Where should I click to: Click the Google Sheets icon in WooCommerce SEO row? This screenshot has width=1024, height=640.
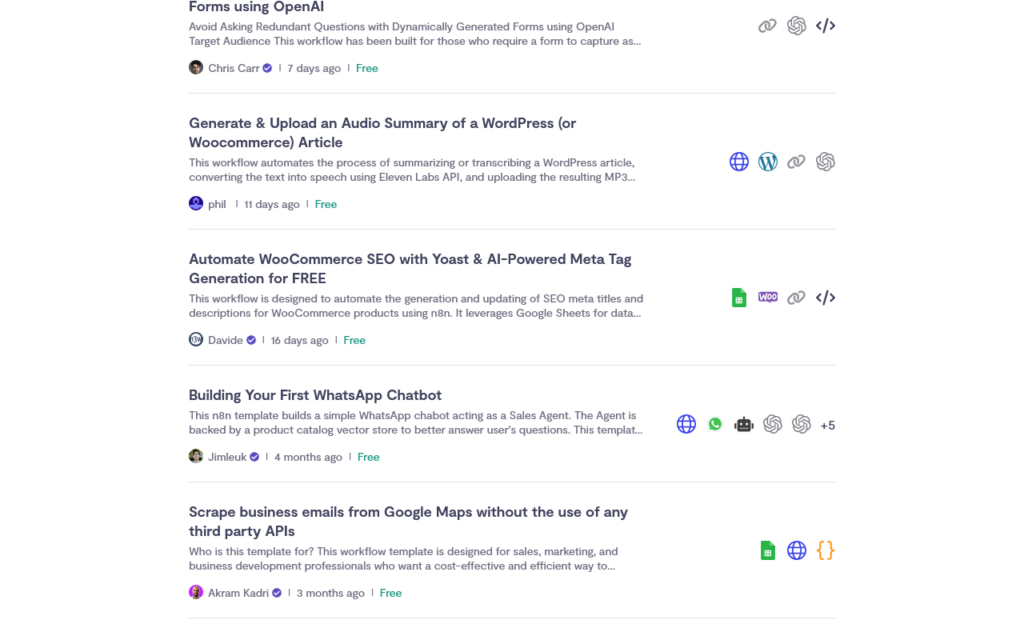(739, 297)
